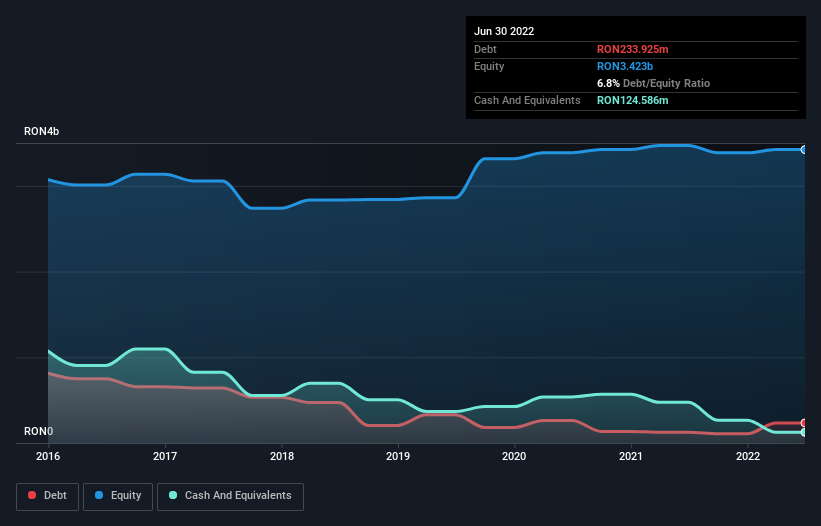This screenshot has width=821, height=526.
Task: Toggle the Debt series legend button
Action: [x=48, y=496]
